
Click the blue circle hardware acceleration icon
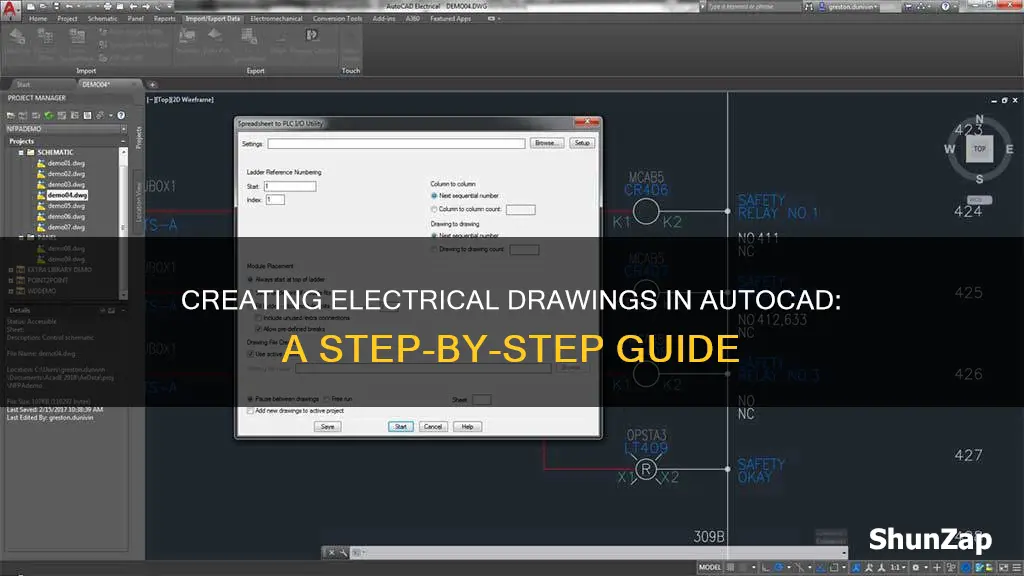[x=965, y=568]
